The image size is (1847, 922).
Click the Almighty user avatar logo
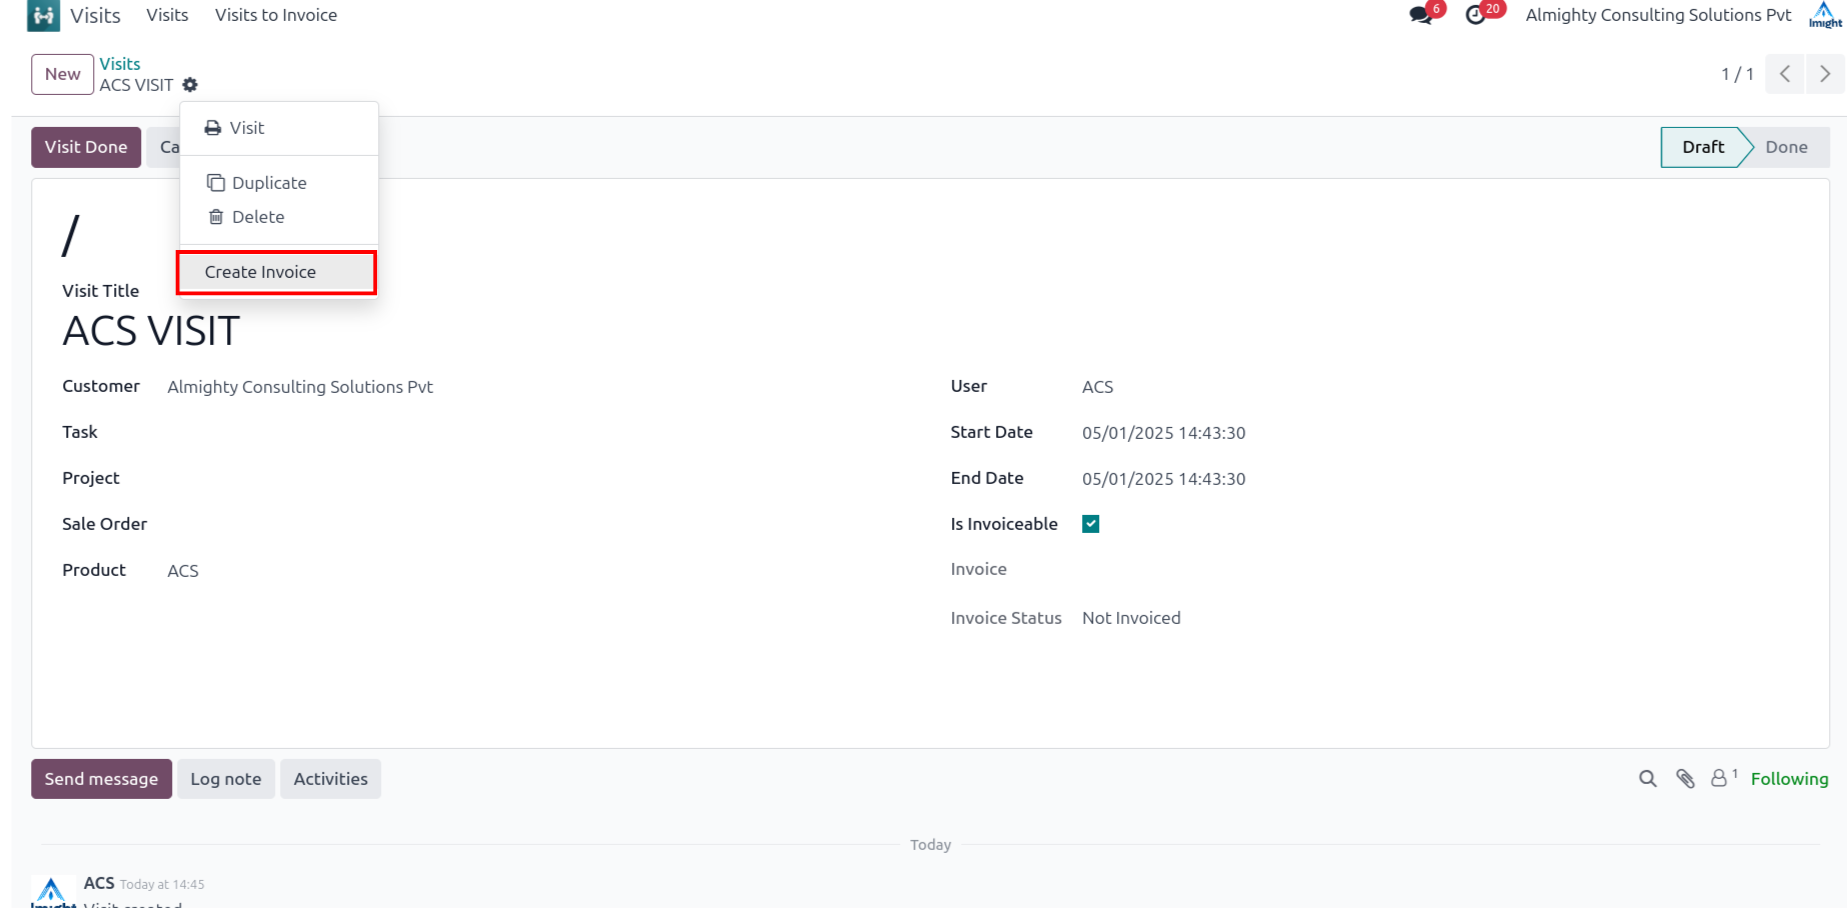[x=1825, y=15]
